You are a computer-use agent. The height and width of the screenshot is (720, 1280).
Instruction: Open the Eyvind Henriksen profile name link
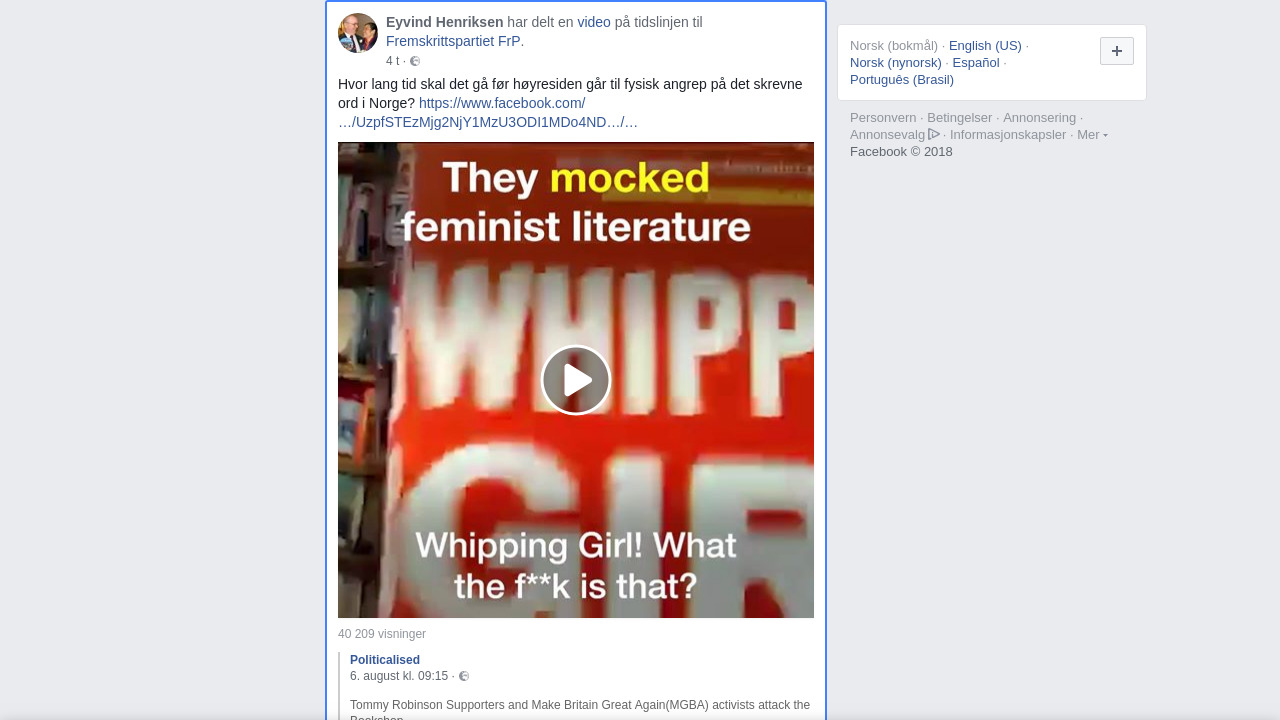(x=445, y=22)
